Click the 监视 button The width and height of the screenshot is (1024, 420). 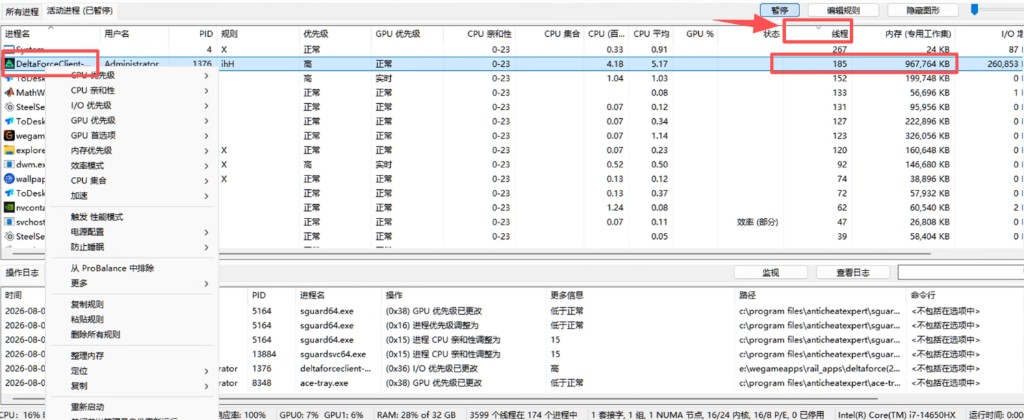coord(771,272)
